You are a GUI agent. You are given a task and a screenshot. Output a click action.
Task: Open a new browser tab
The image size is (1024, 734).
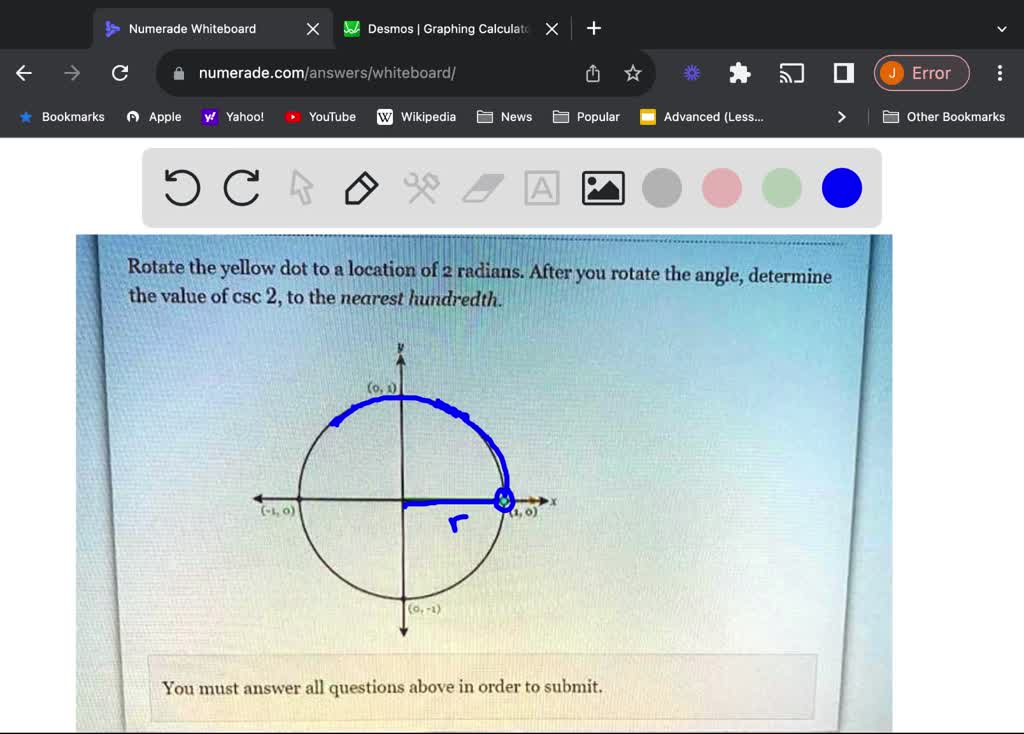point(593,28)
